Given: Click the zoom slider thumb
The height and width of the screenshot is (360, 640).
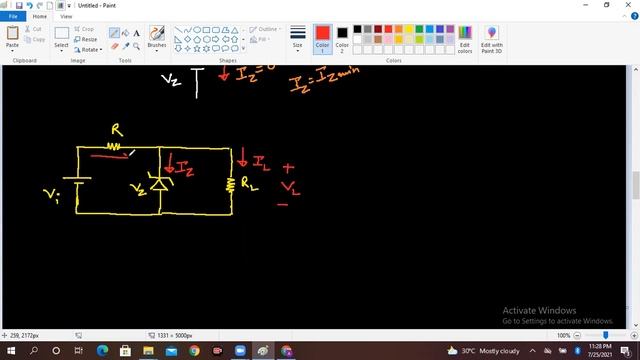Looking at the screenshot, I should pyautogui.click(x=606, y=335).
